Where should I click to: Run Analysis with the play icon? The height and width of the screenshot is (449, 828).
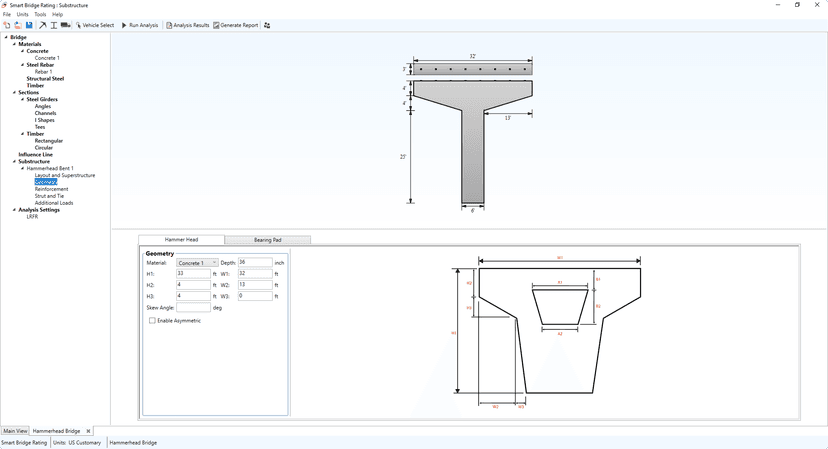(x=124, y=25)
